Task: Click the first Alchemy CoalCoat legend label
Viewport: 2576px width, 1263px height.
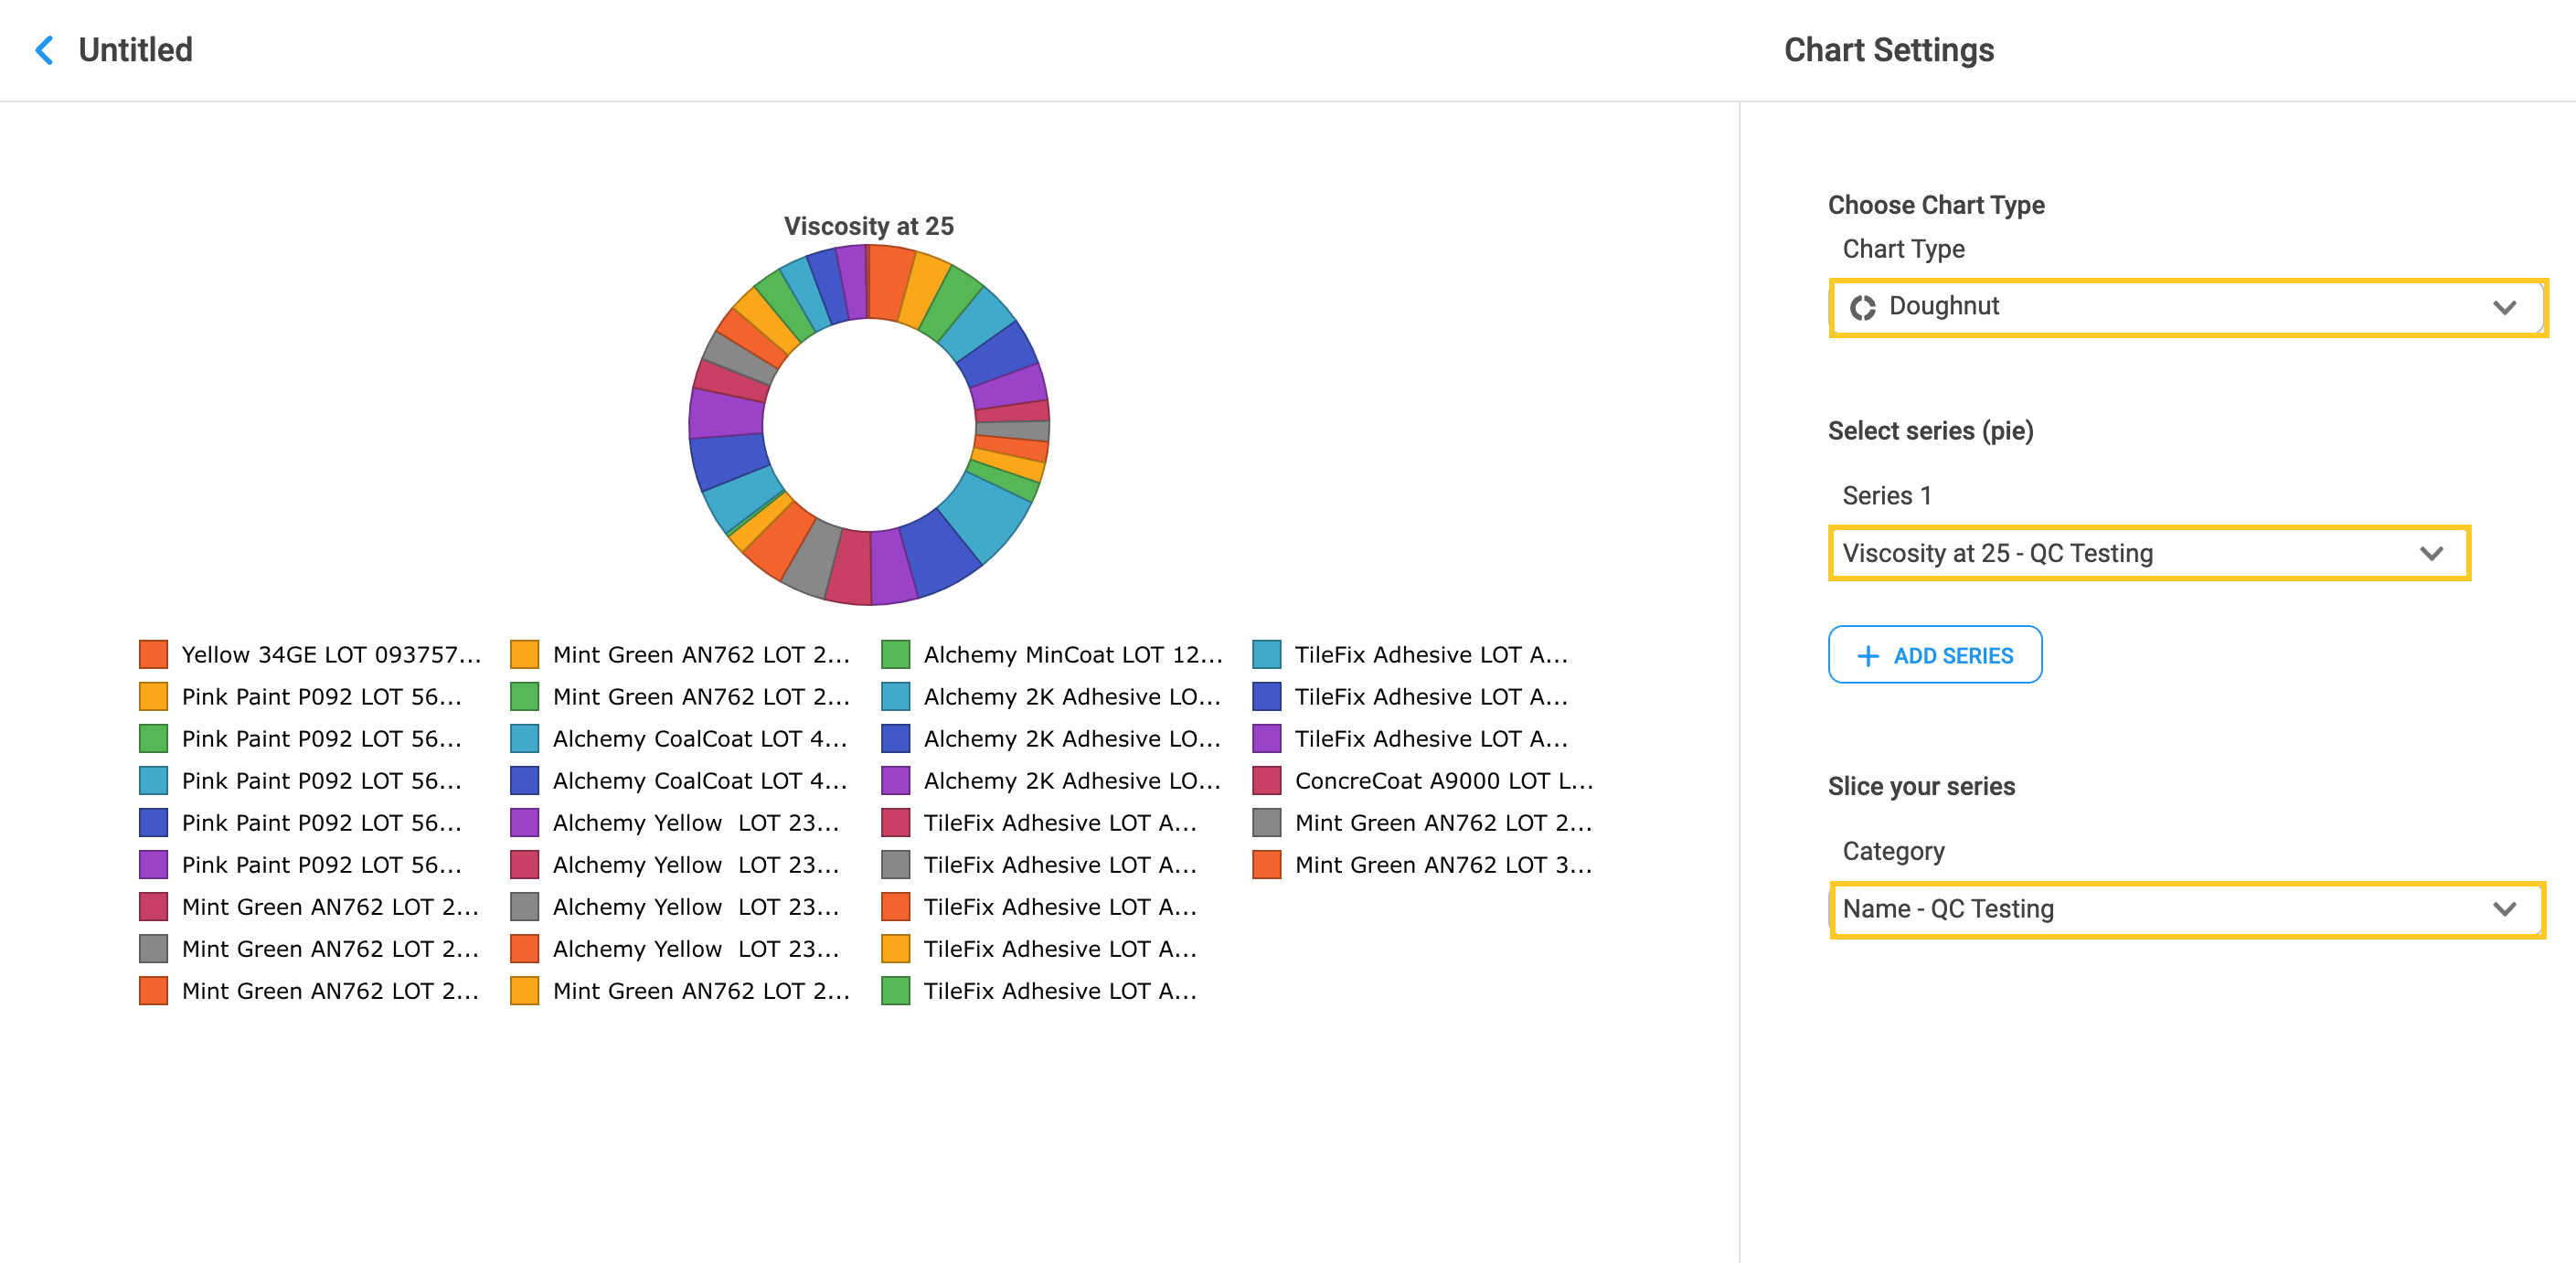Action: (x=699, y=739)
